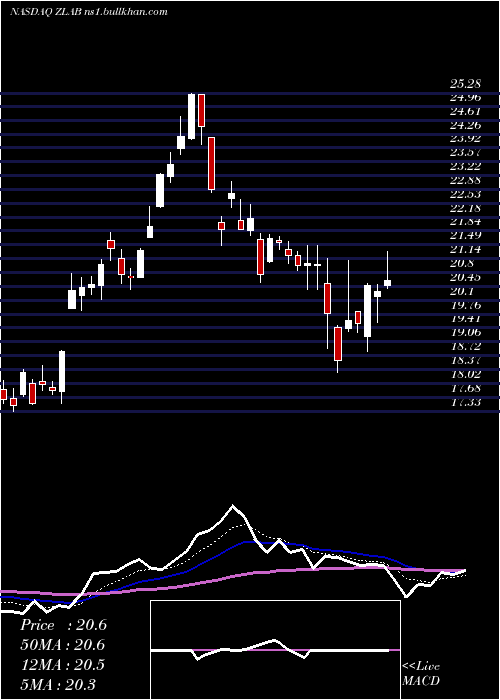Select the 17.68 price axis label

click(x=464, y=388)
